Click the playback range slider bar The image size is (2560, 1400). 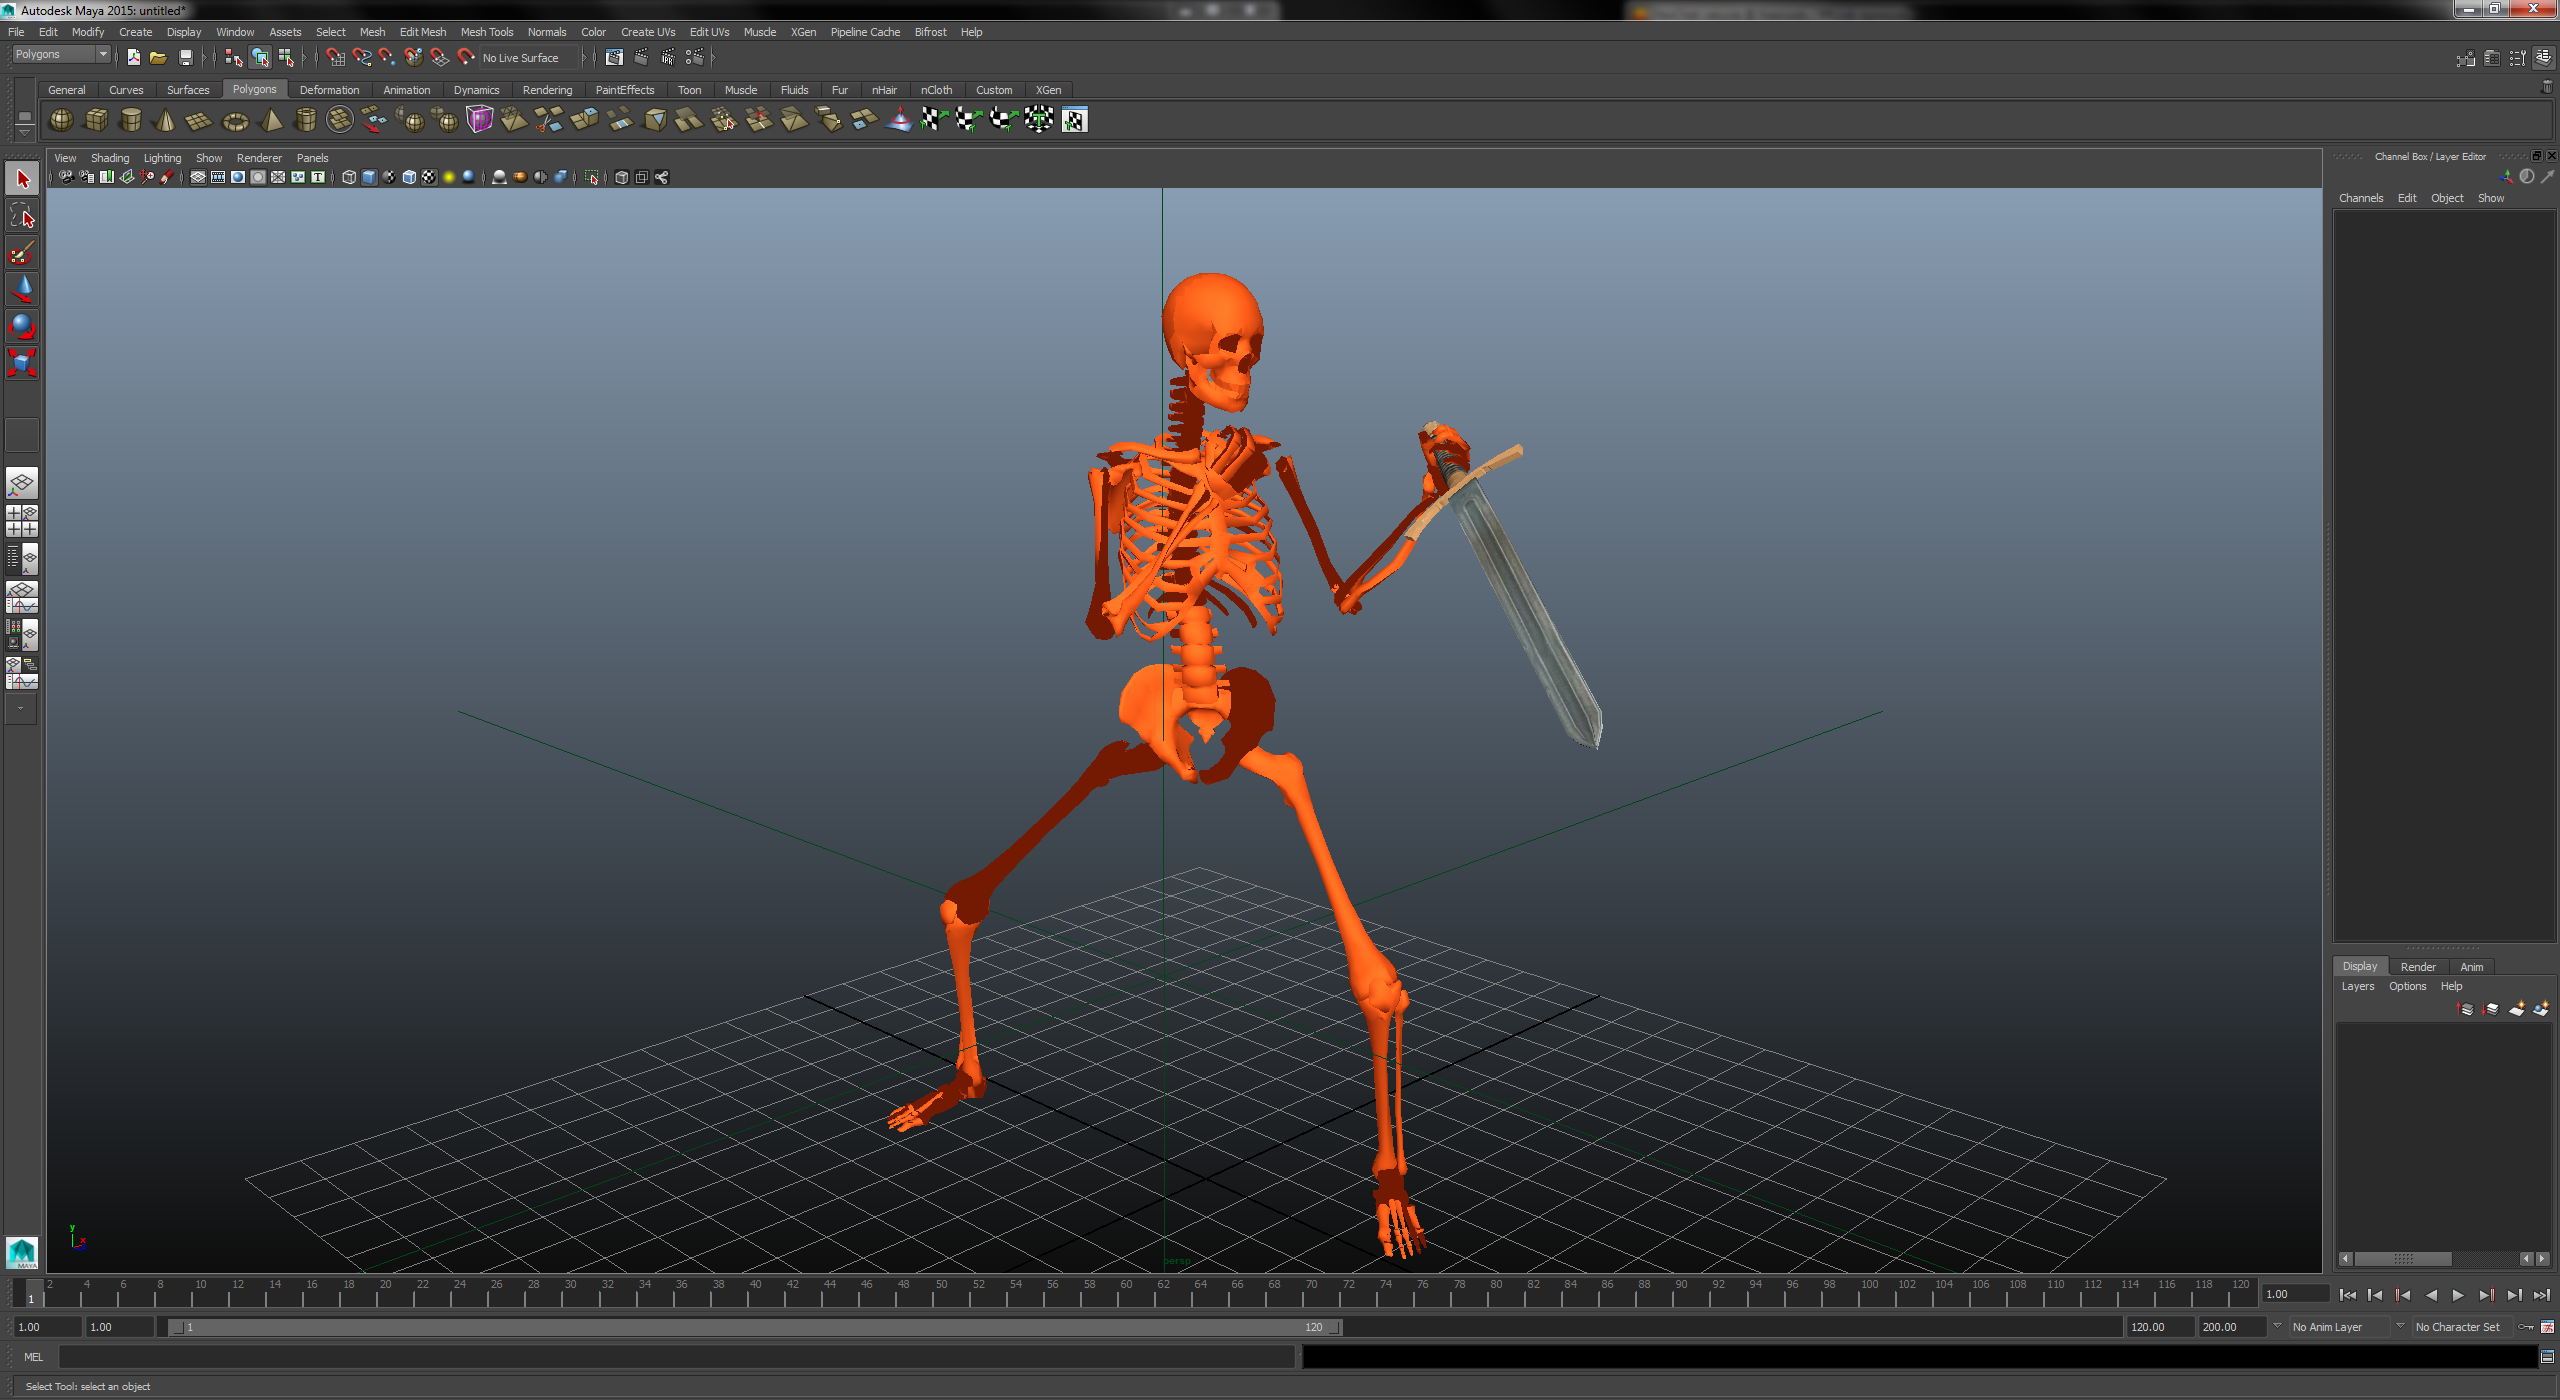click(x=755, y=1327)
